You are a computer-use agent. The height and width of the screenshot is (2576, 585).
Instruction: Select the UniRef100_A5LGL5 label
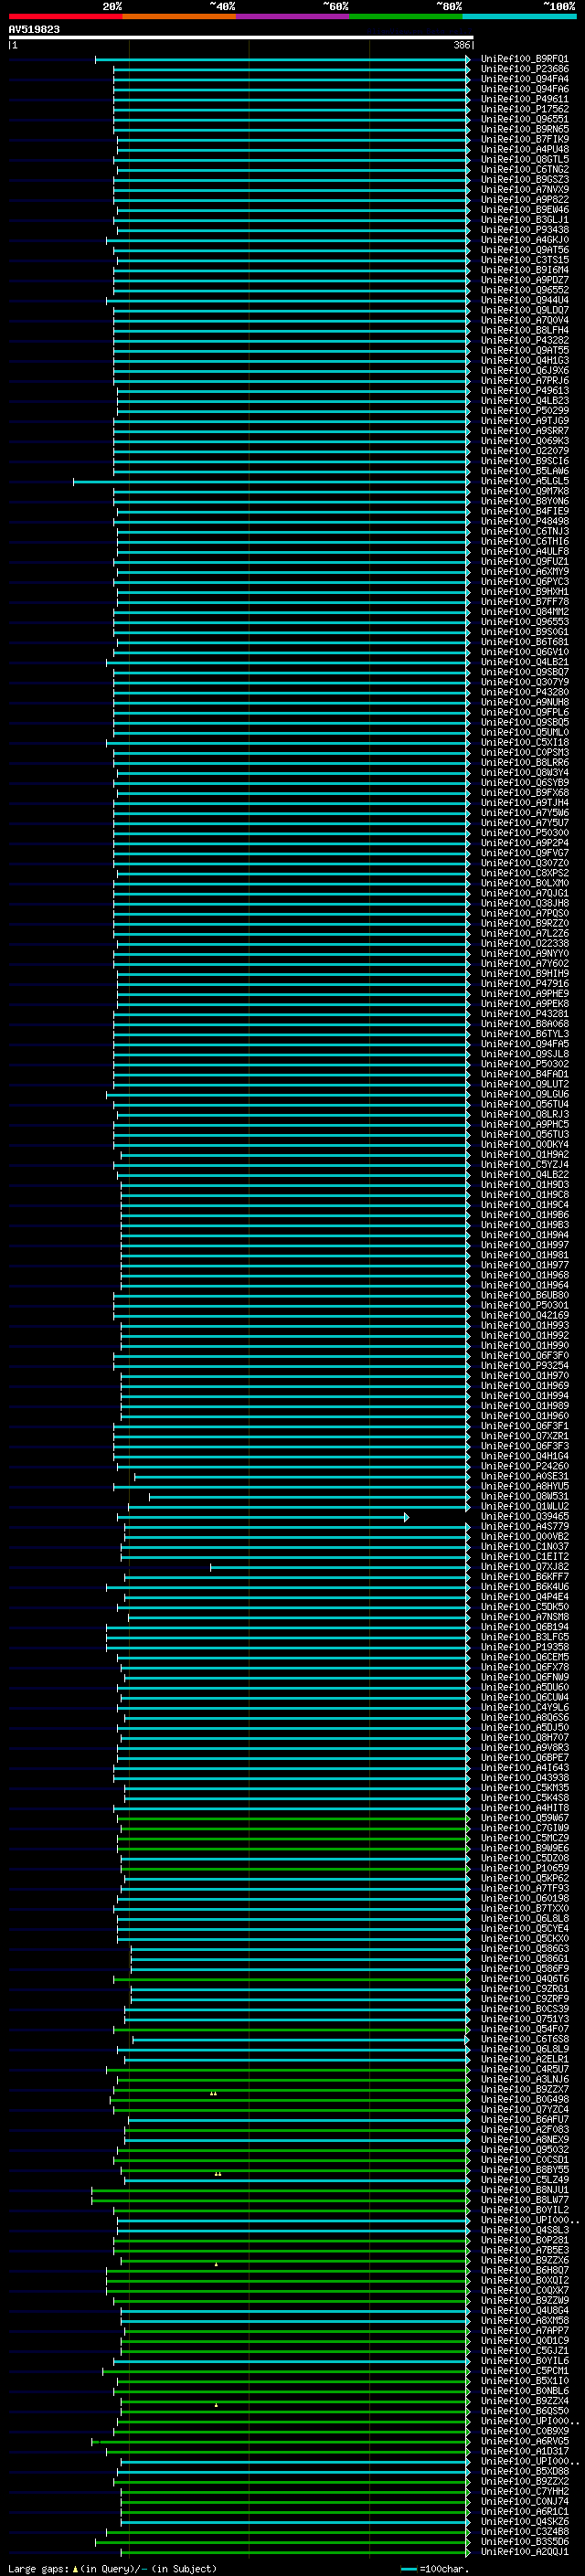(525, 481)
